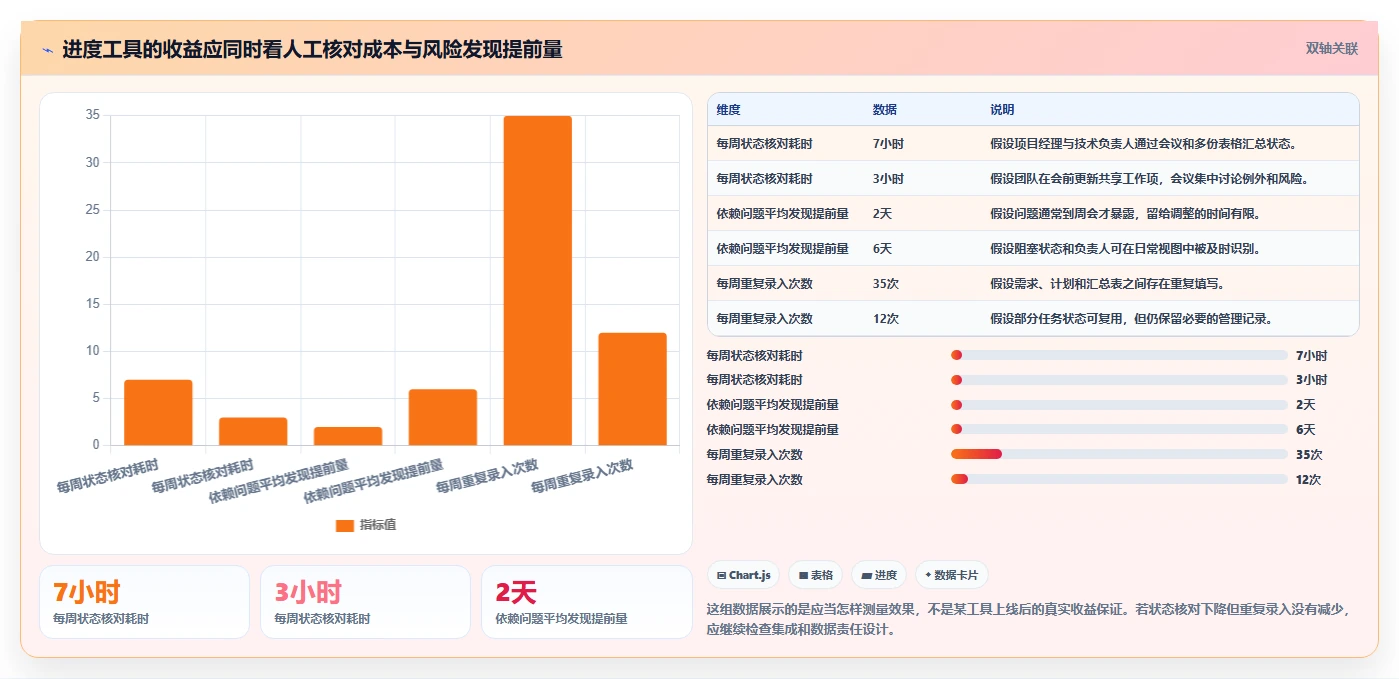
Task: Click the 表格 chip's table icon
Action: pyautogui.click(x=803, y=575)
